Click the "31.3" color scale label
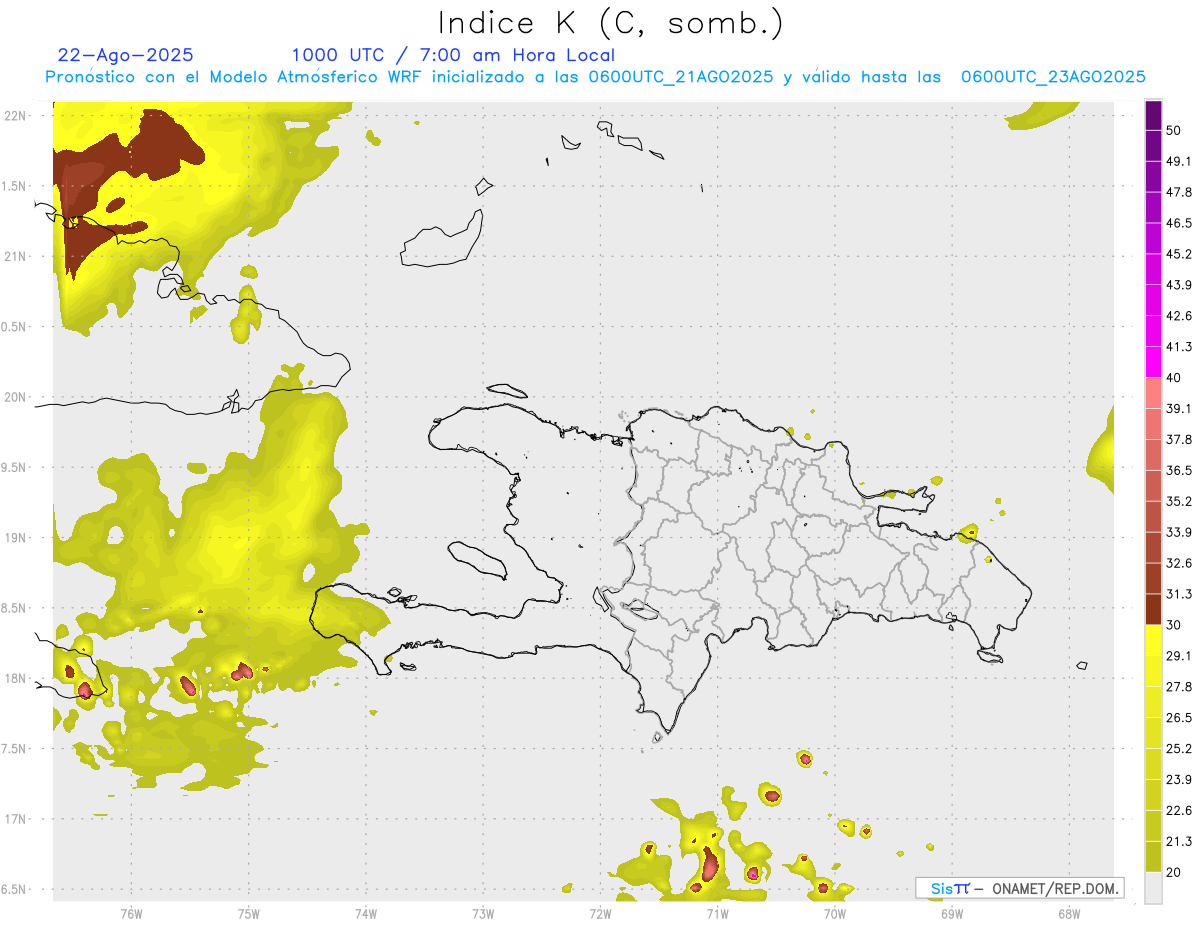This screenshot has height=927, width=1200. point(1179,594)
